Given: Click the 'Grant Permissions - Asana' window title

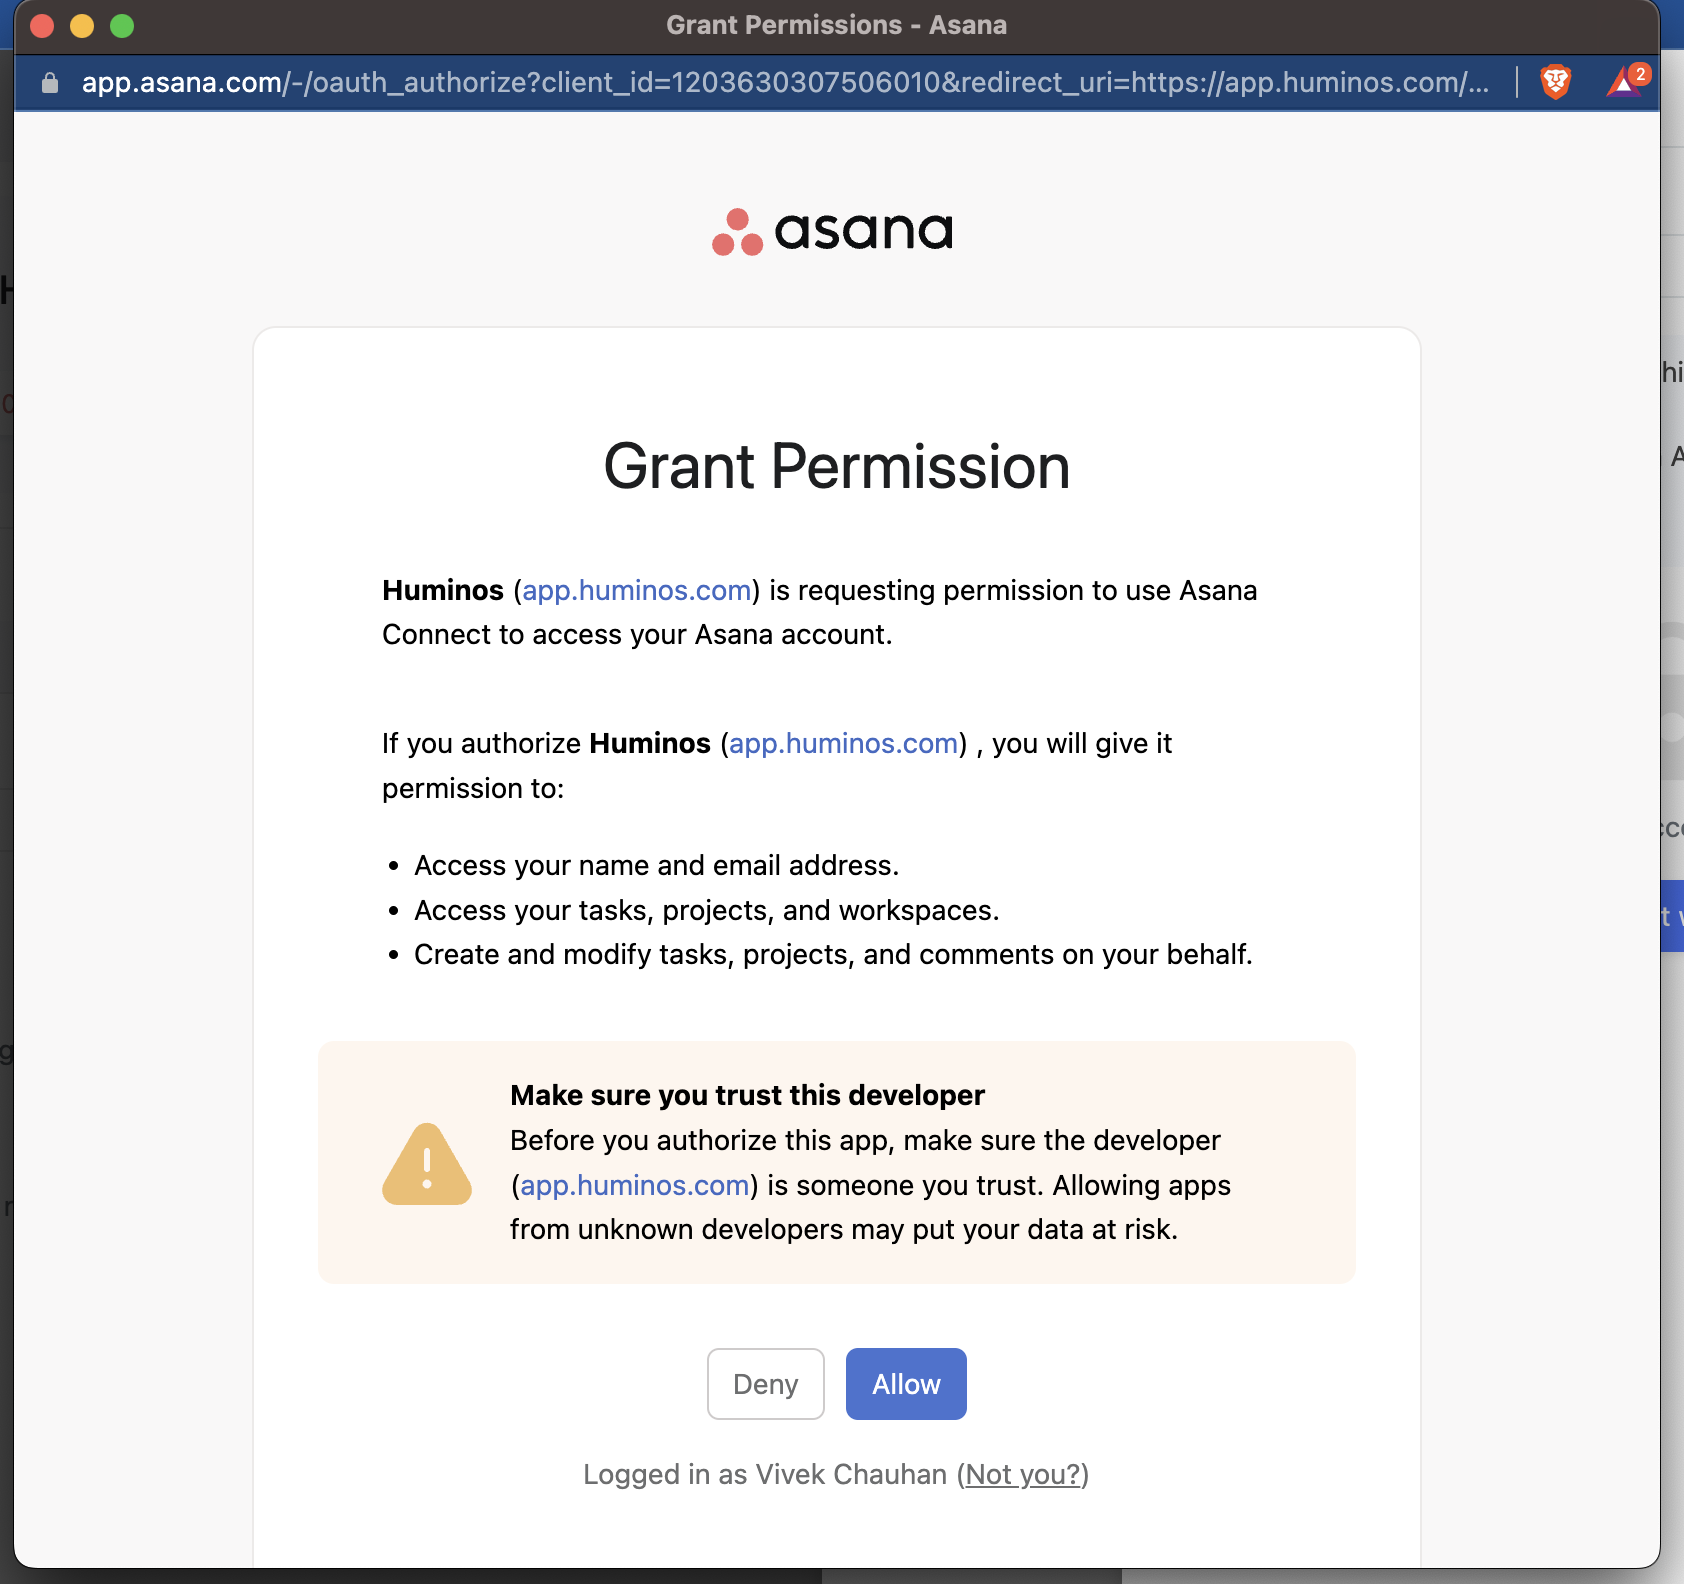Looking at the screenshot, I should click(837, 25).
